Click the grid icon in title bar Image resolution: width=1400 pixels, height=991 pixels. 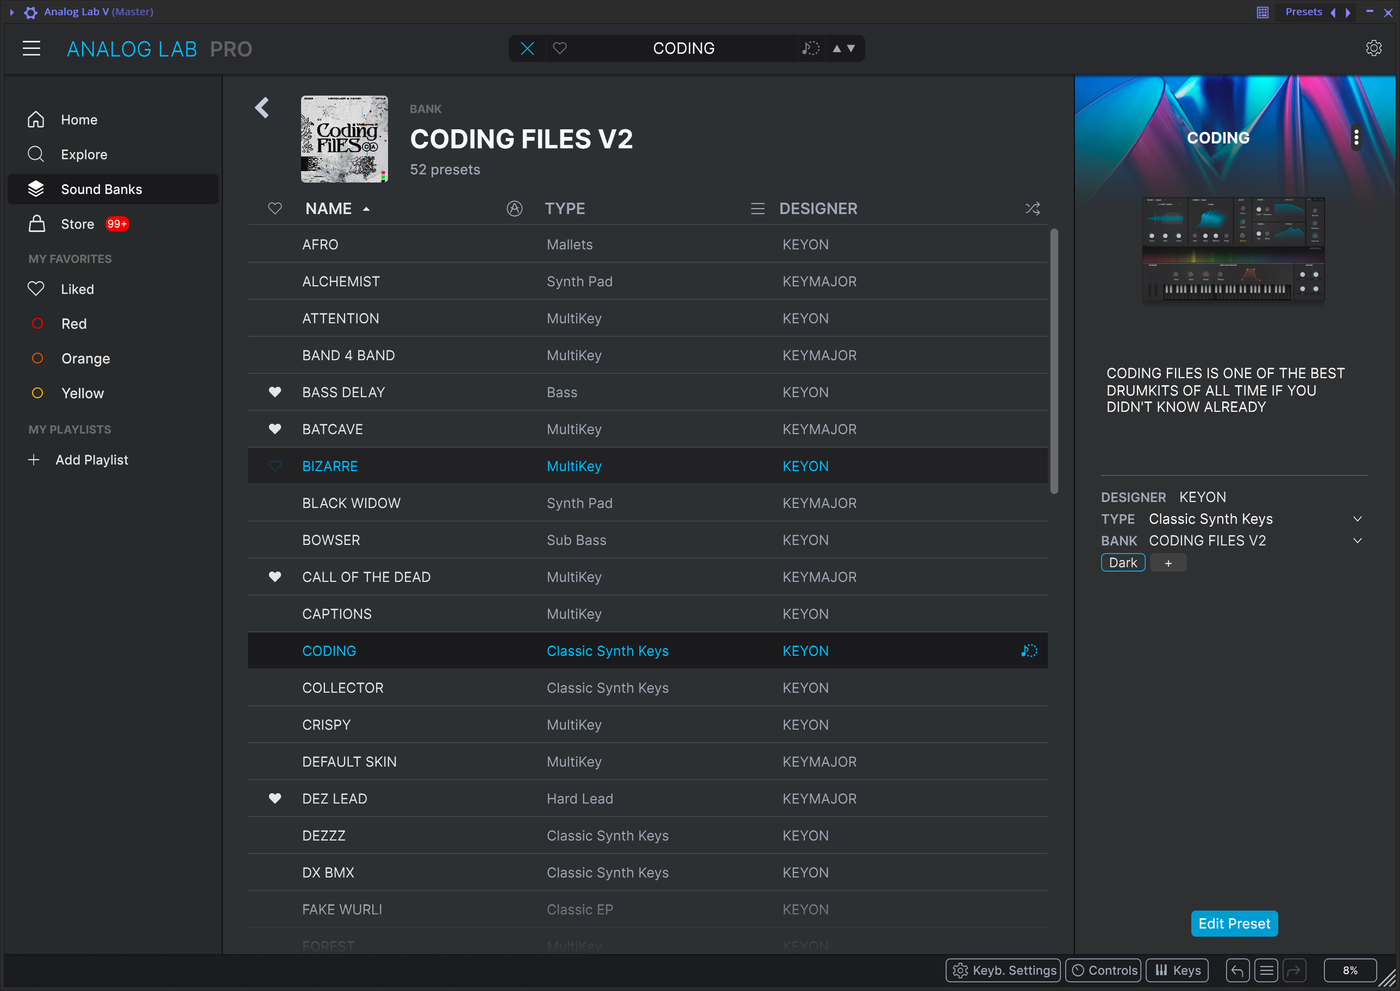click(1263, 12)
